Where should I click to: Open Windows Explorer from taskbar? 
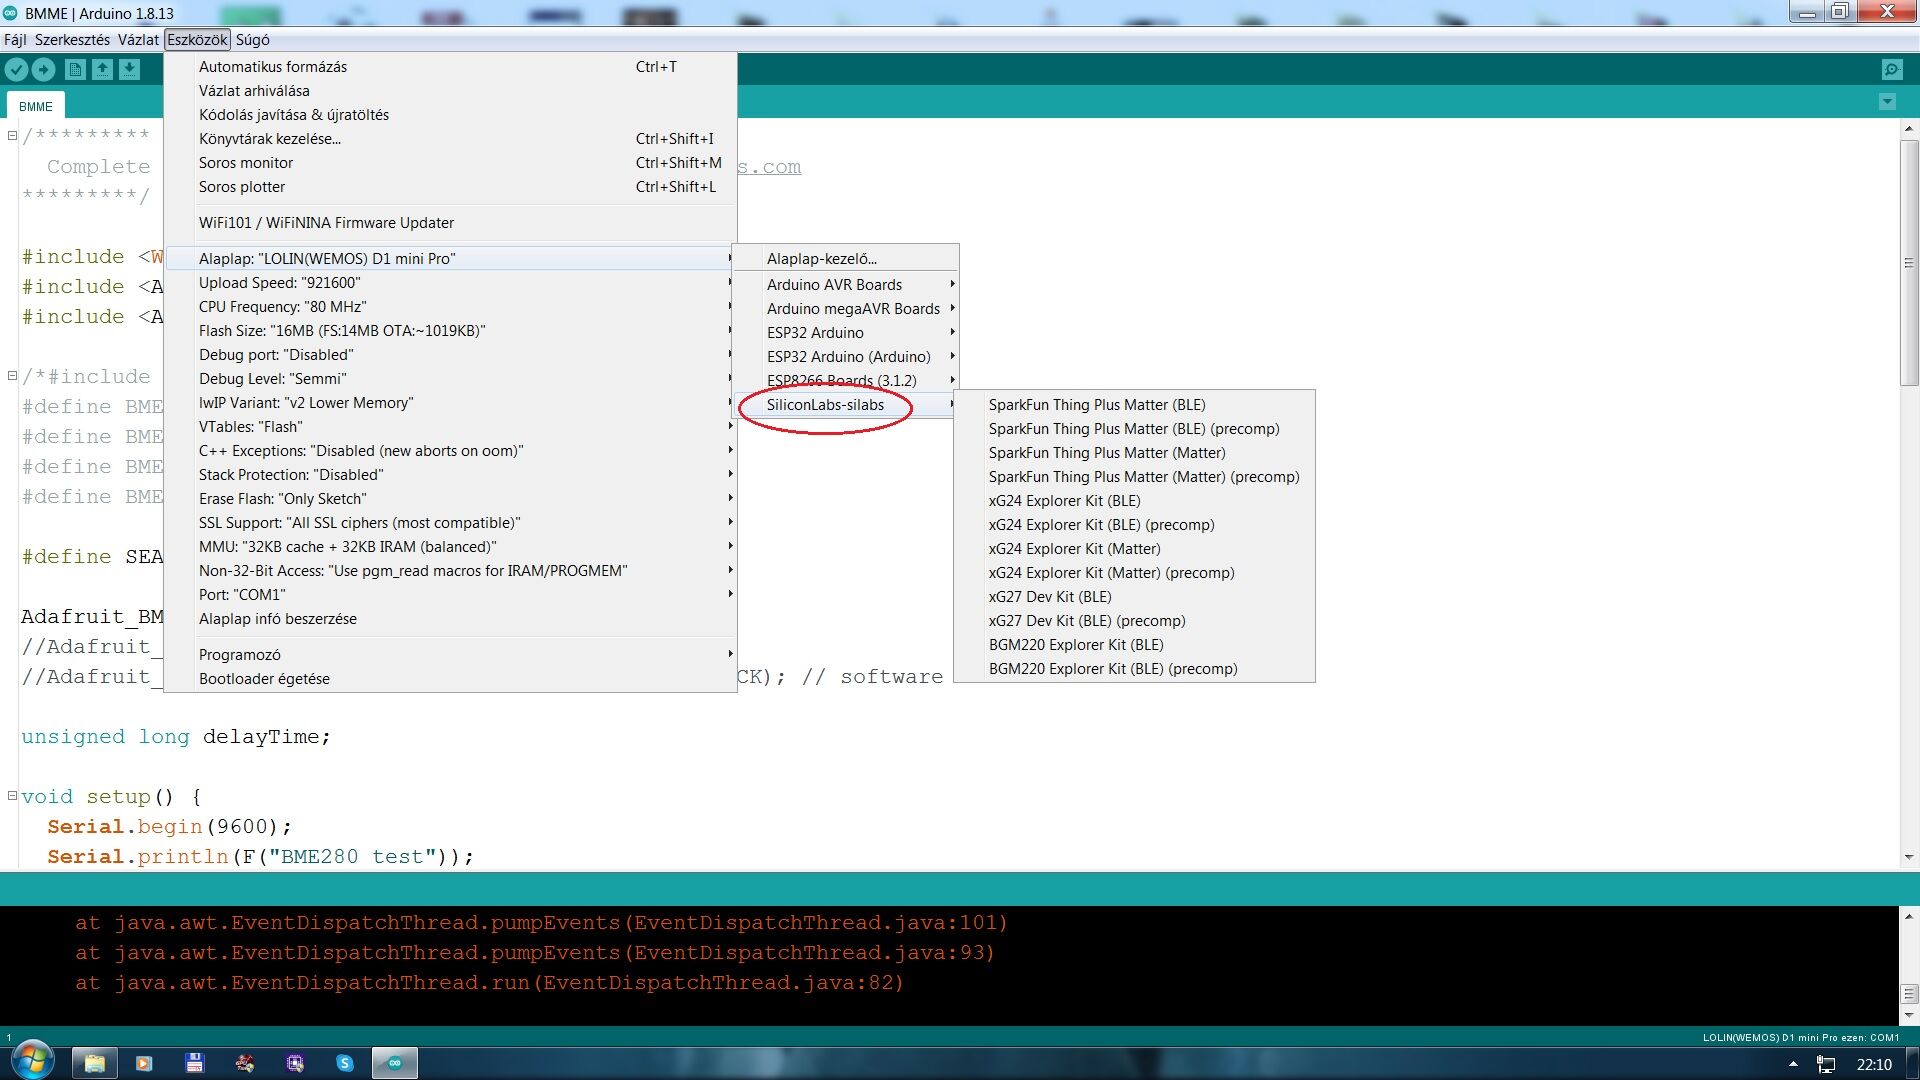click(x=95, y=1063)
